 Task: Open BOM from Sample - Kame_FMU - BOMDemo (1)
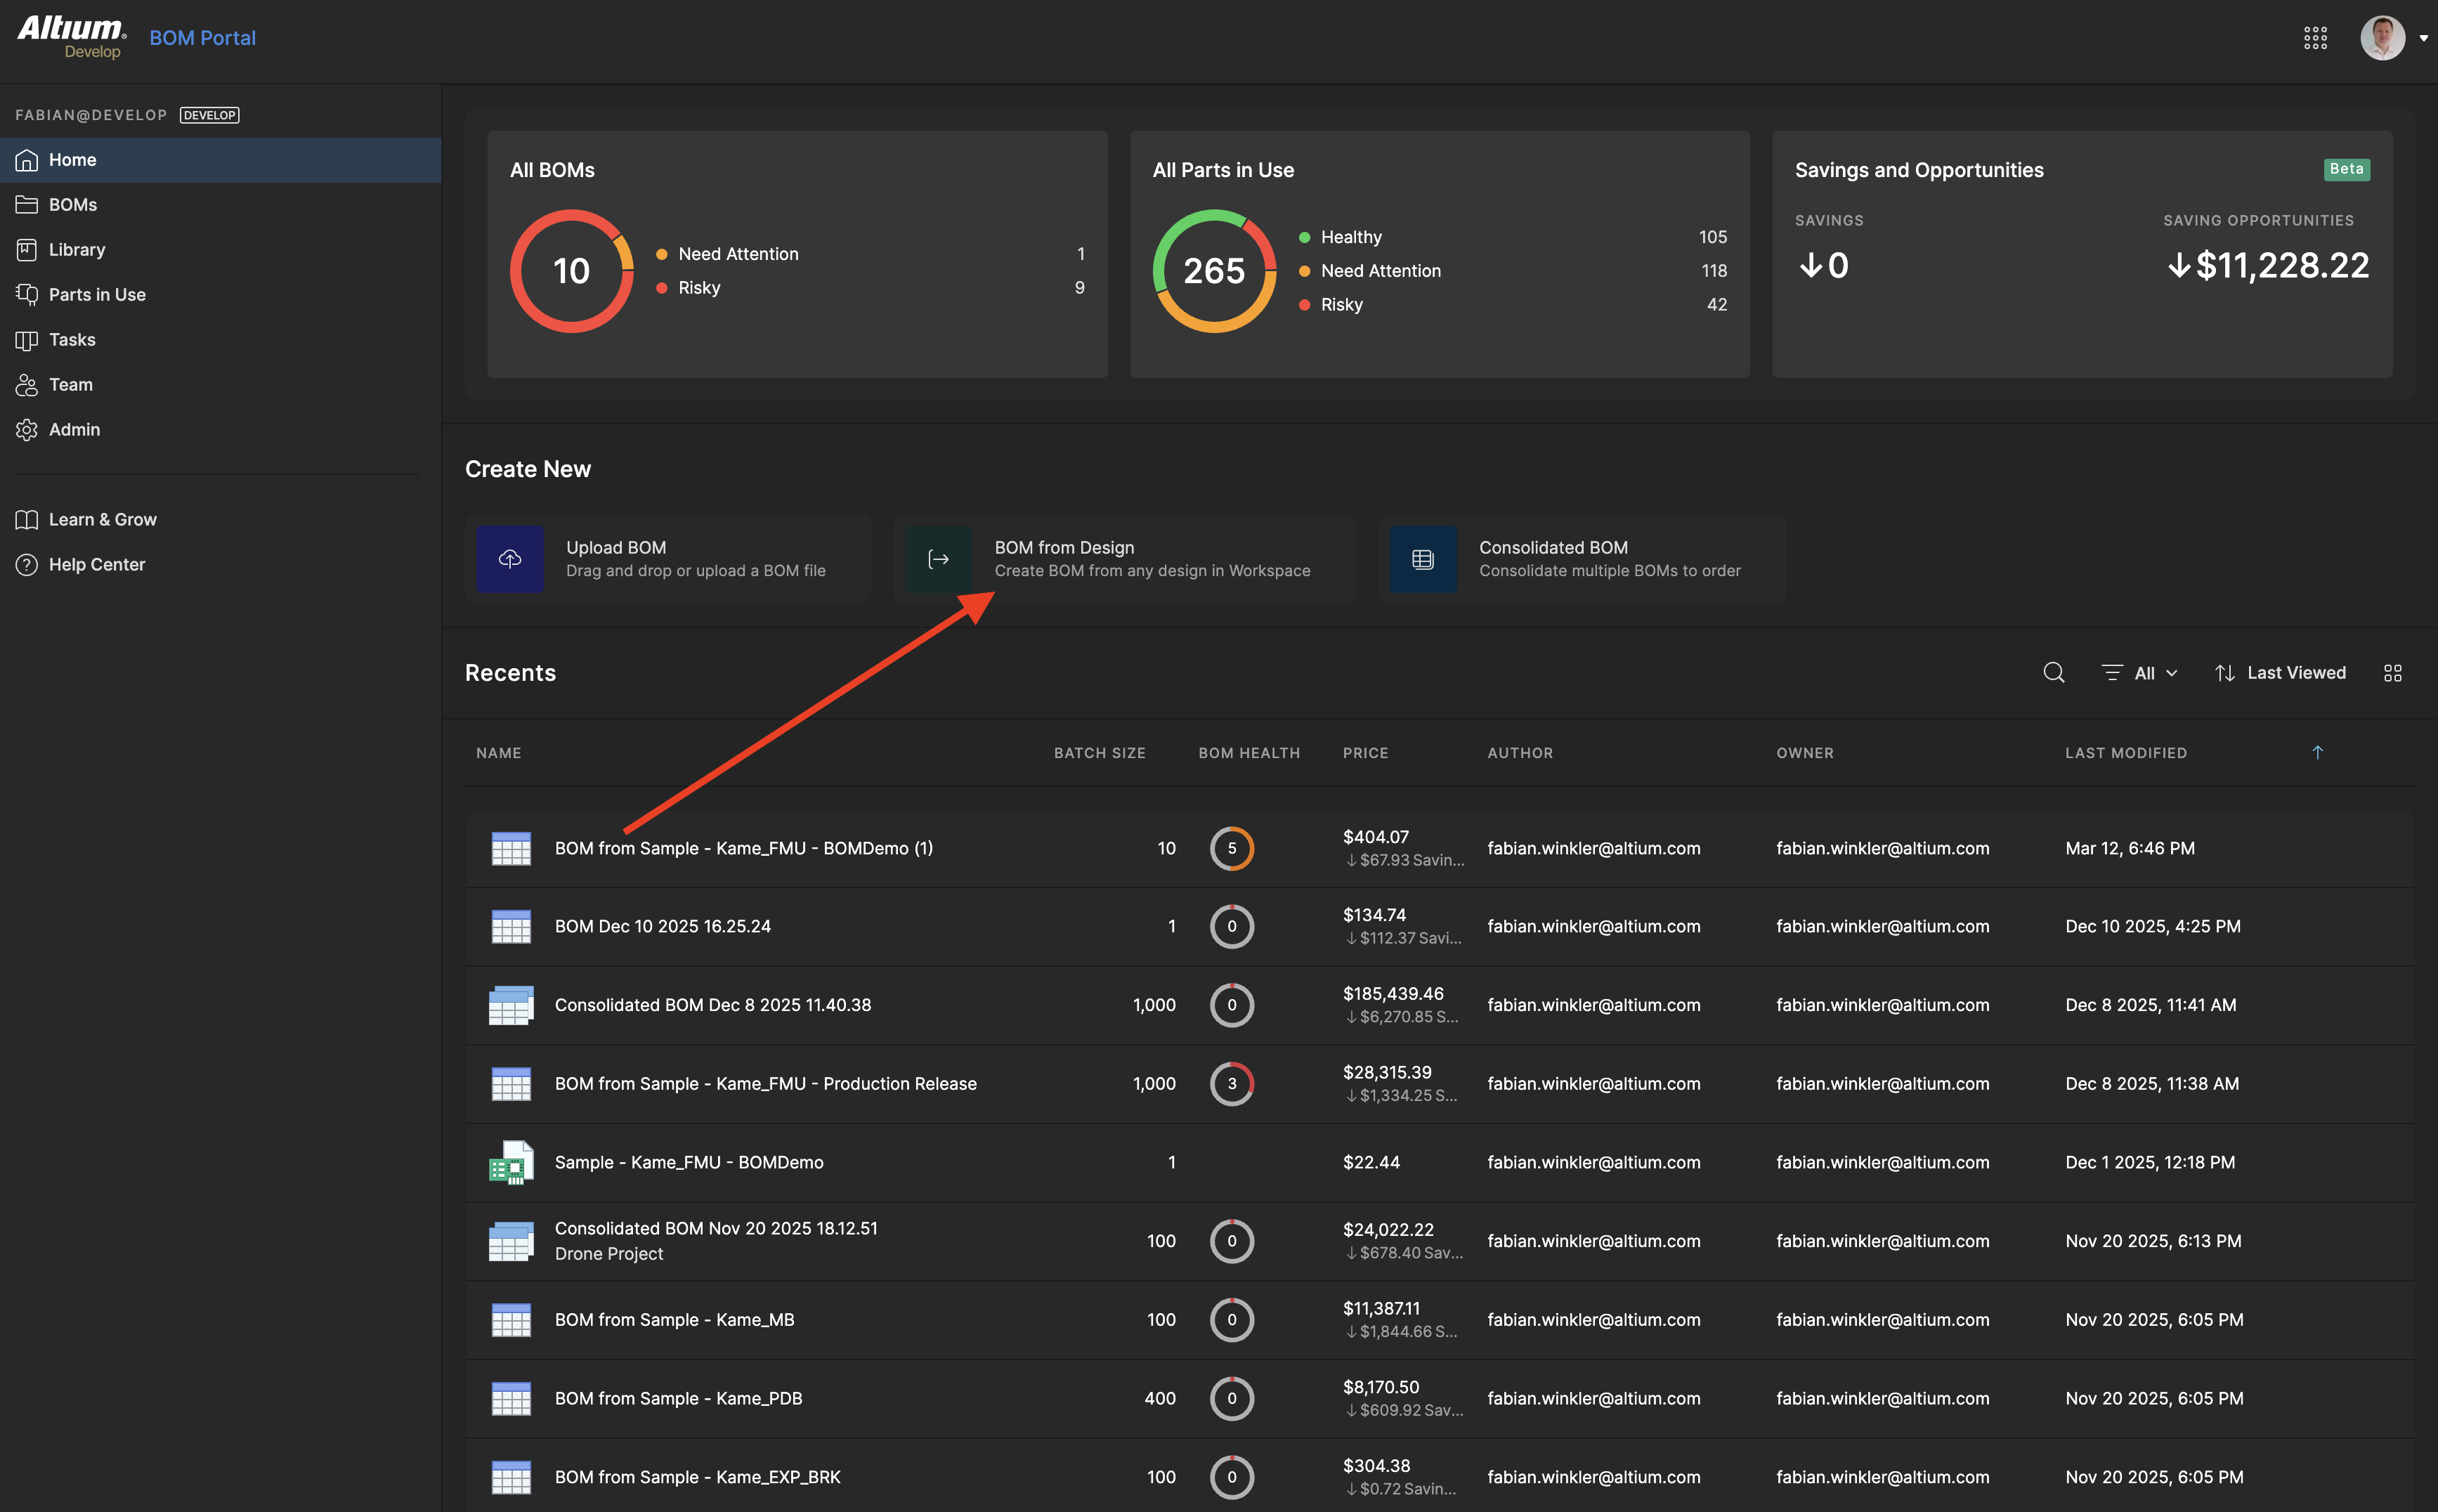[744, 848]
